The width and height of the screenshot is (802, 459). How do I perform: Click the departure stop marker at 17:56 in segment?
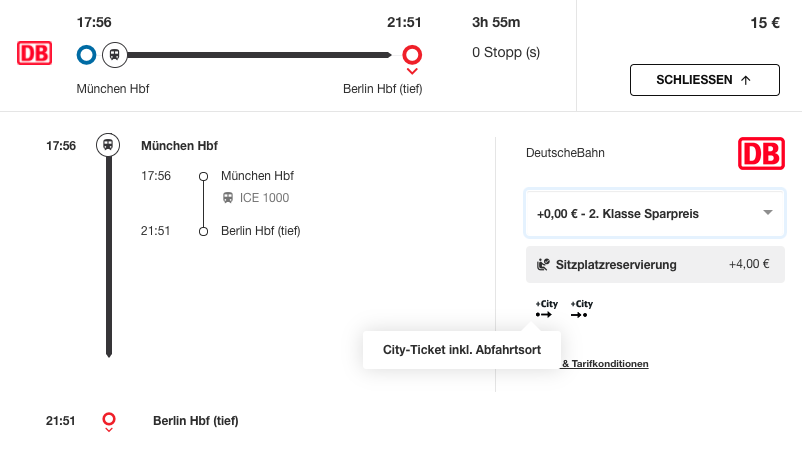(203, 176)
